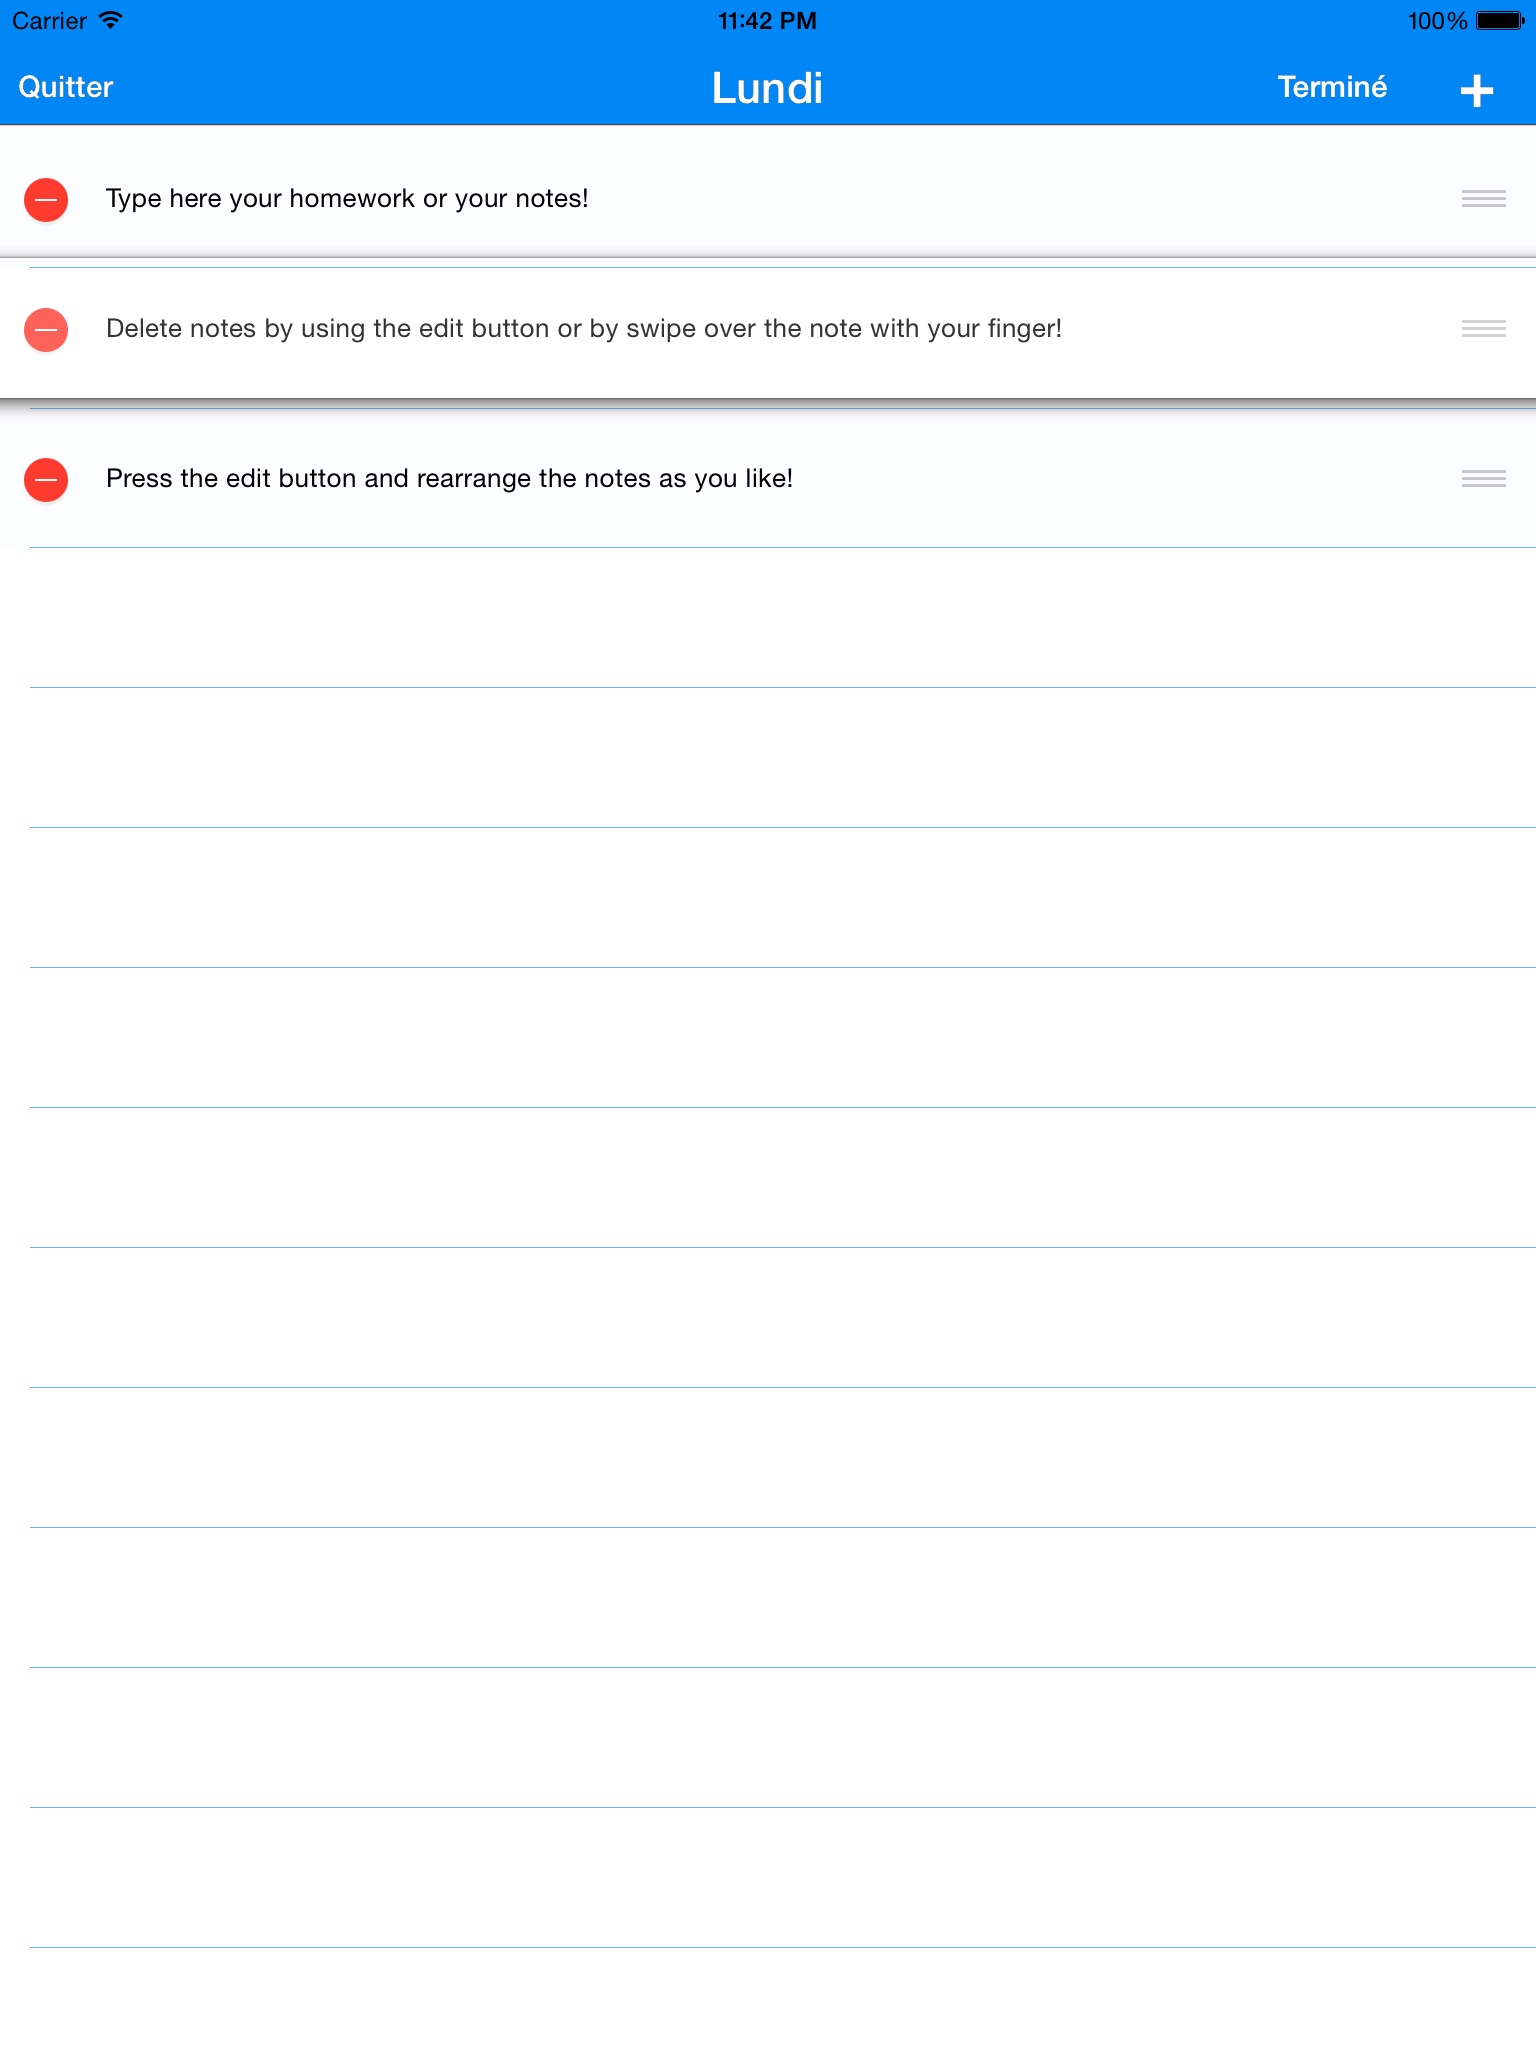Tap the Wi-Fi status icon
Screen dimensions: 1536x2048
point(111,20)
